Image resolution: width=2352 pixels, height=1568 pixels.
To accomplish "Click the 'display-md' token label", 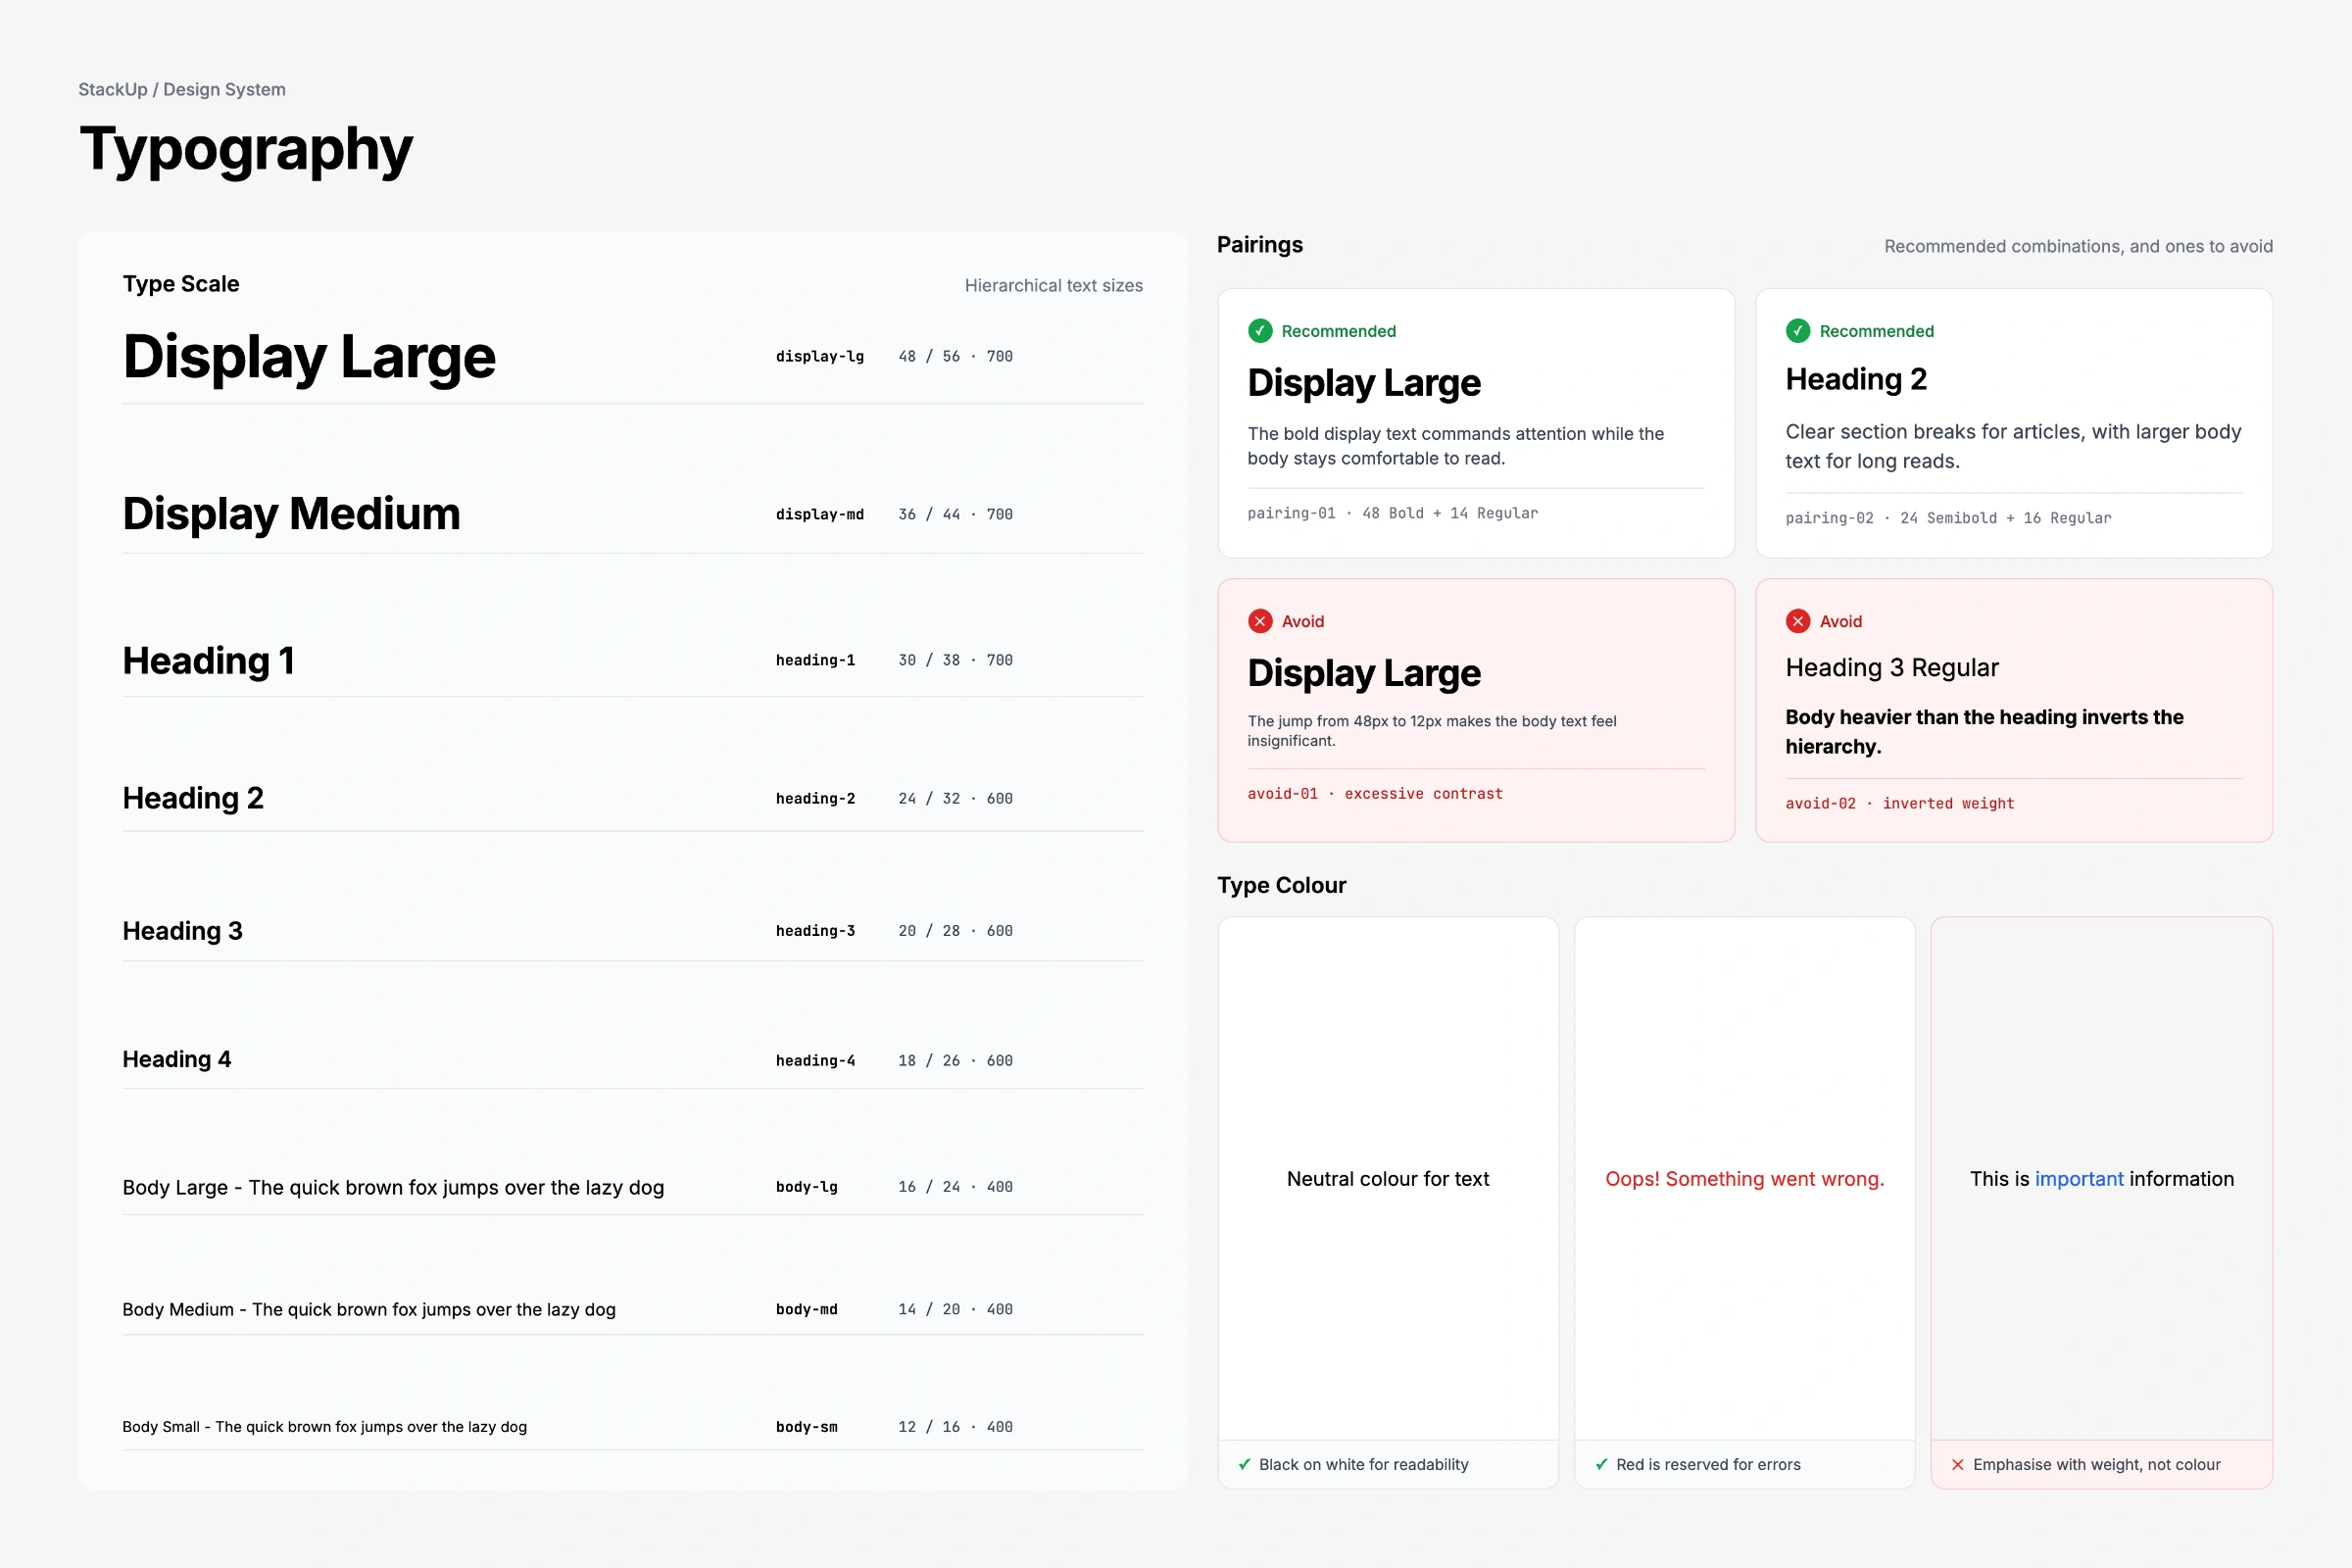I will 820,514.
